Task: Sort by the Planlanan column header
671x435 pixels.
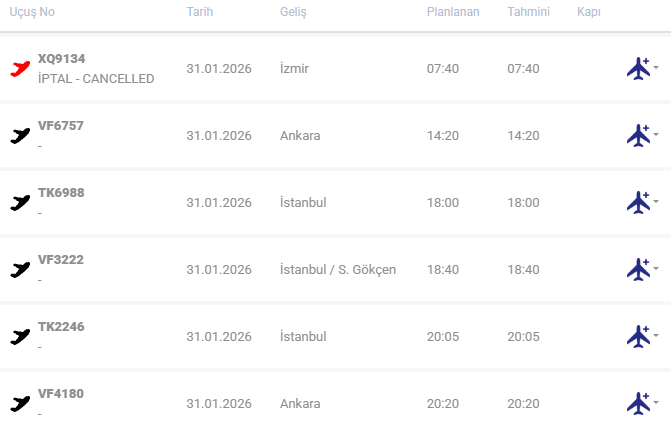Action: [x=453, y=12]
